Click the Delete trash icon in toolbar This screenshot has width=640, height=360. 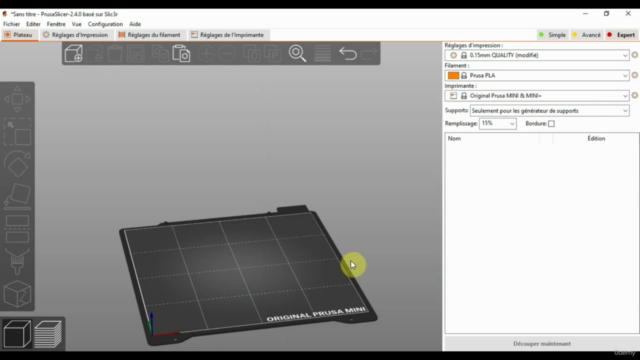click(95, 53)
